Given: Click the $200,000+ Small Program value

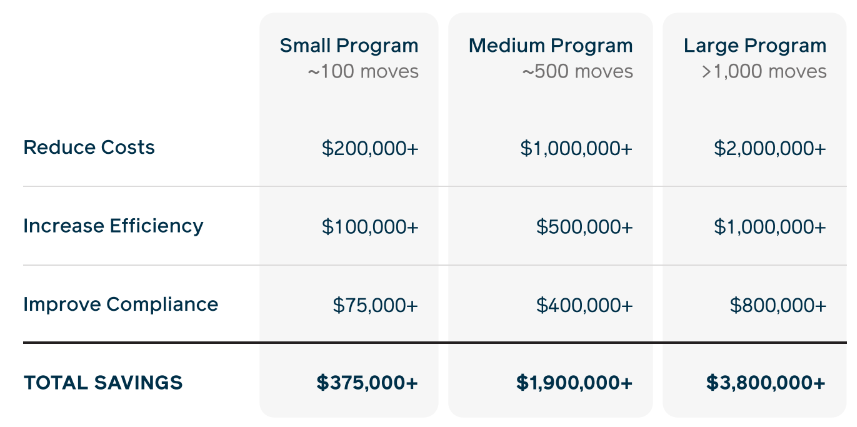Looking at the screenshot, I should coord(370,148).
